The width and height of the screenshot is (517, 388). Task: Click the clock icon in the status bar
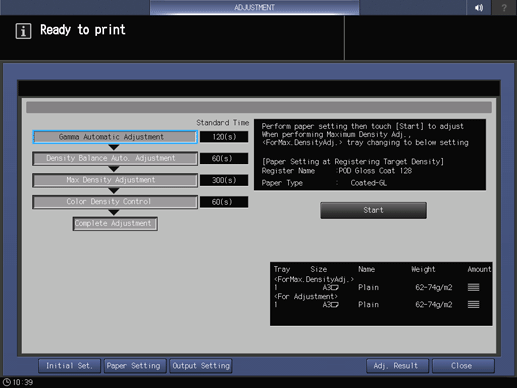click(x=7, y=382)
